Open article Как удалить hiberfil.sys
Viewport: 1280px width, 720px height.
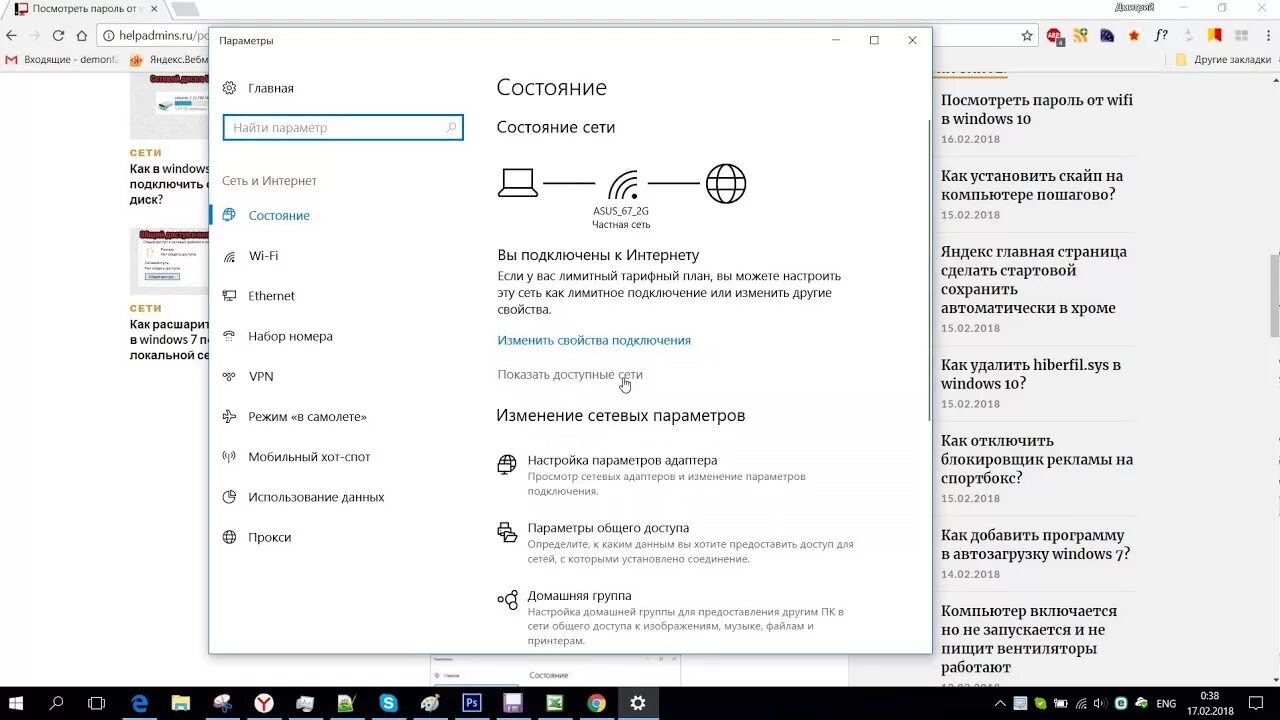point(1031,374)
